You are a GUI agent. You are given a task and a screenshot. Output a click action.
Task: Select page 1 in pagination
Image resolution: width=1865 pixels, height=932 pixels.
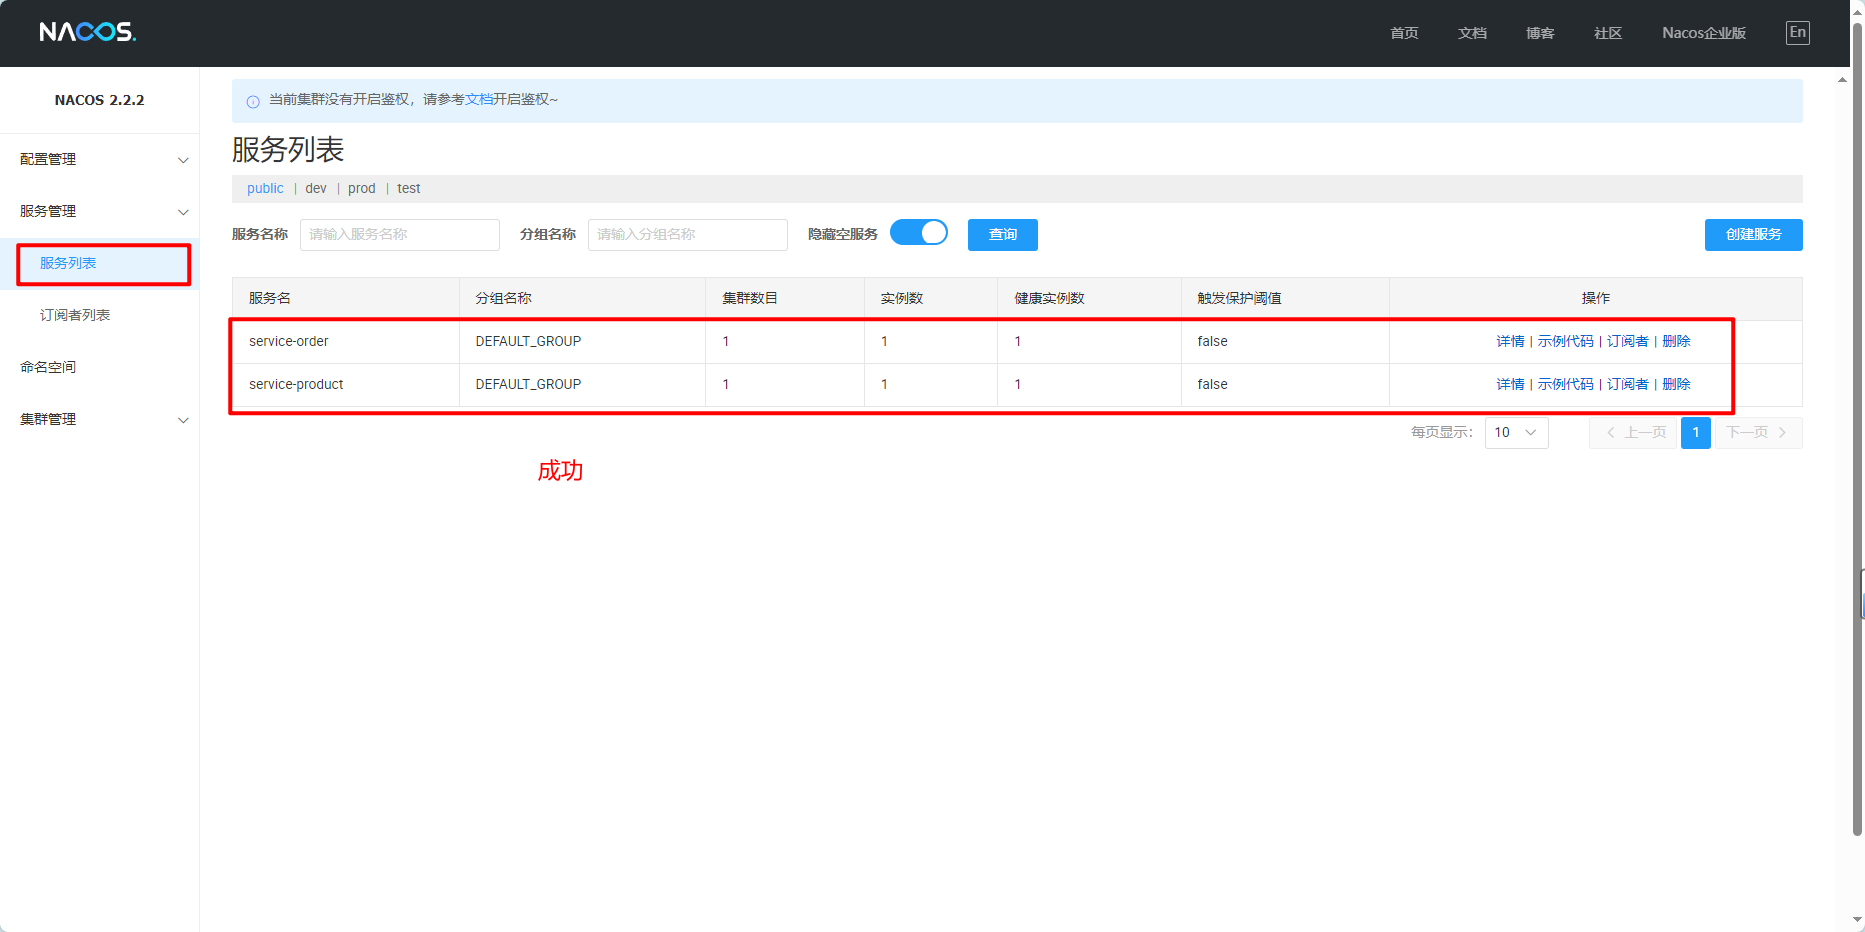tap(1696, 433)
